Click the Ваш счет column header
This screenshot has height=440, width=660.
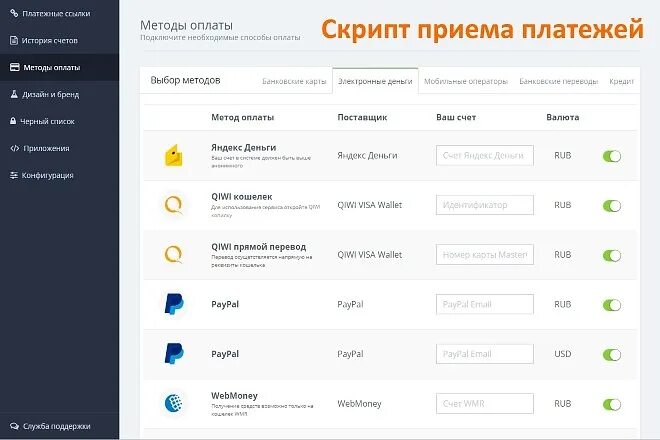pos(456,117)
